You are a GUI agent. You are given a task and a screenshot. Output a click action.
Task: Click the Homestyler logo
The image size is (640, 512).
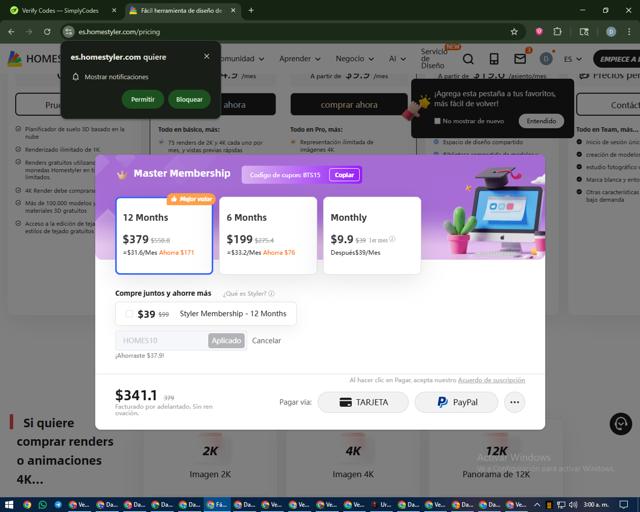pos(35,59)
